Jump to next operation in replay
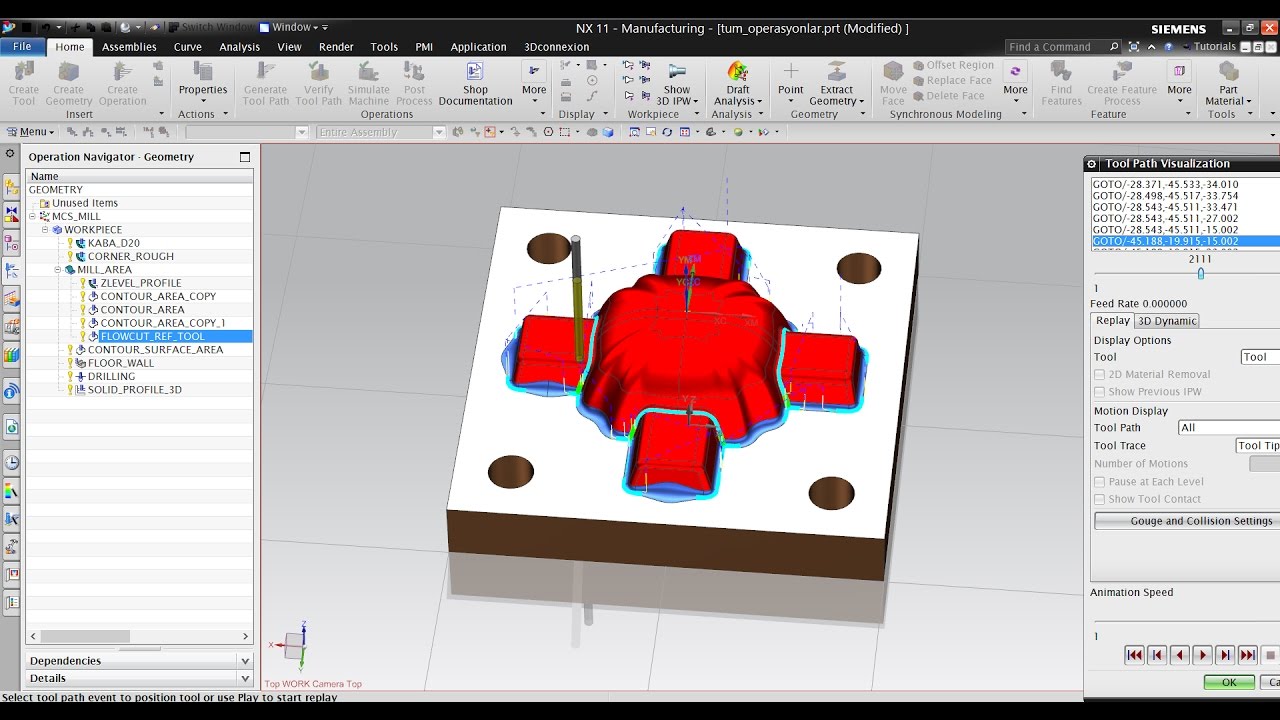 tap(1247, 655)
